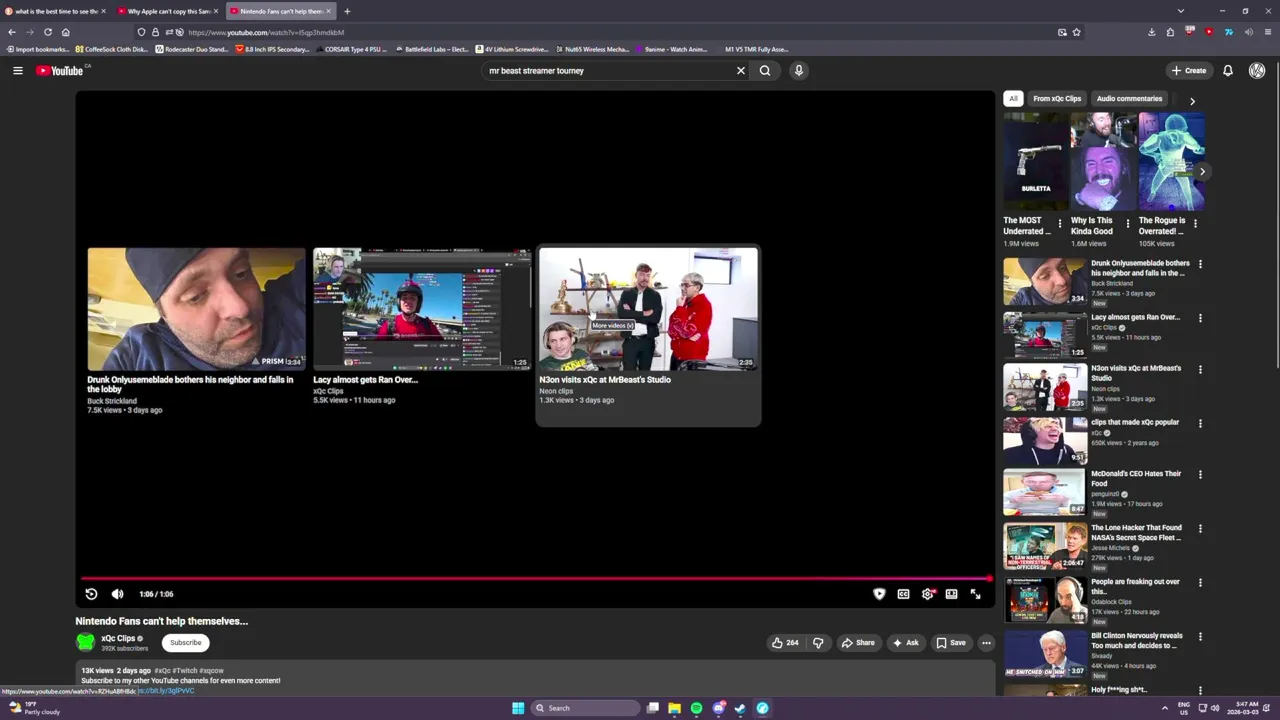The width and height of the screenshot is (1280, 720).
Task: Open the notifications bell
Action: [1228, 70]
